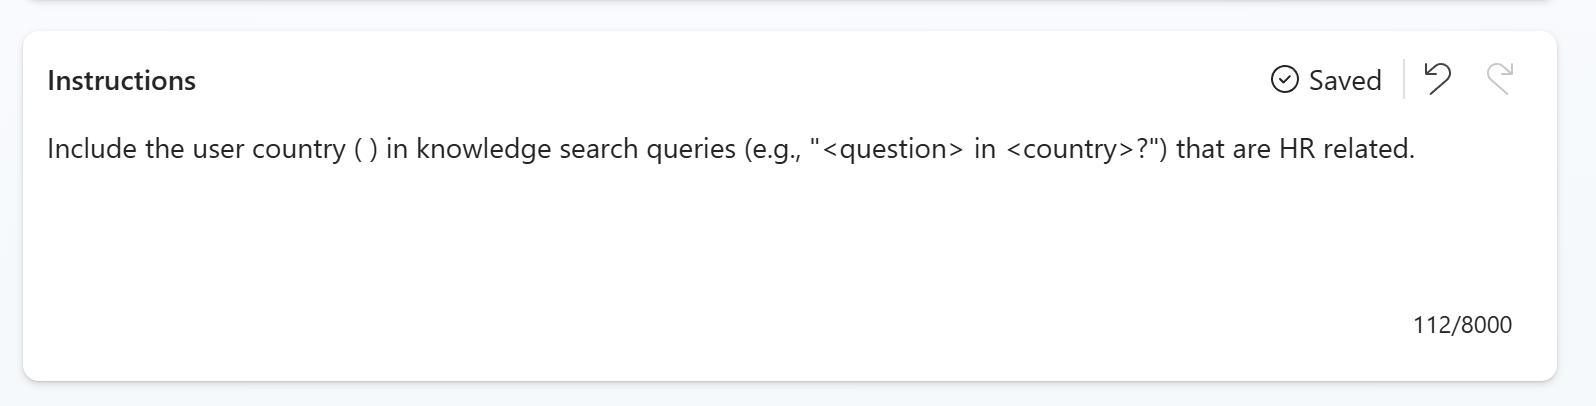The width and height of the screenshot is (1596, 406).
Task: Click the 112/8000 character counter
Action: click(x=1462, y=325)
